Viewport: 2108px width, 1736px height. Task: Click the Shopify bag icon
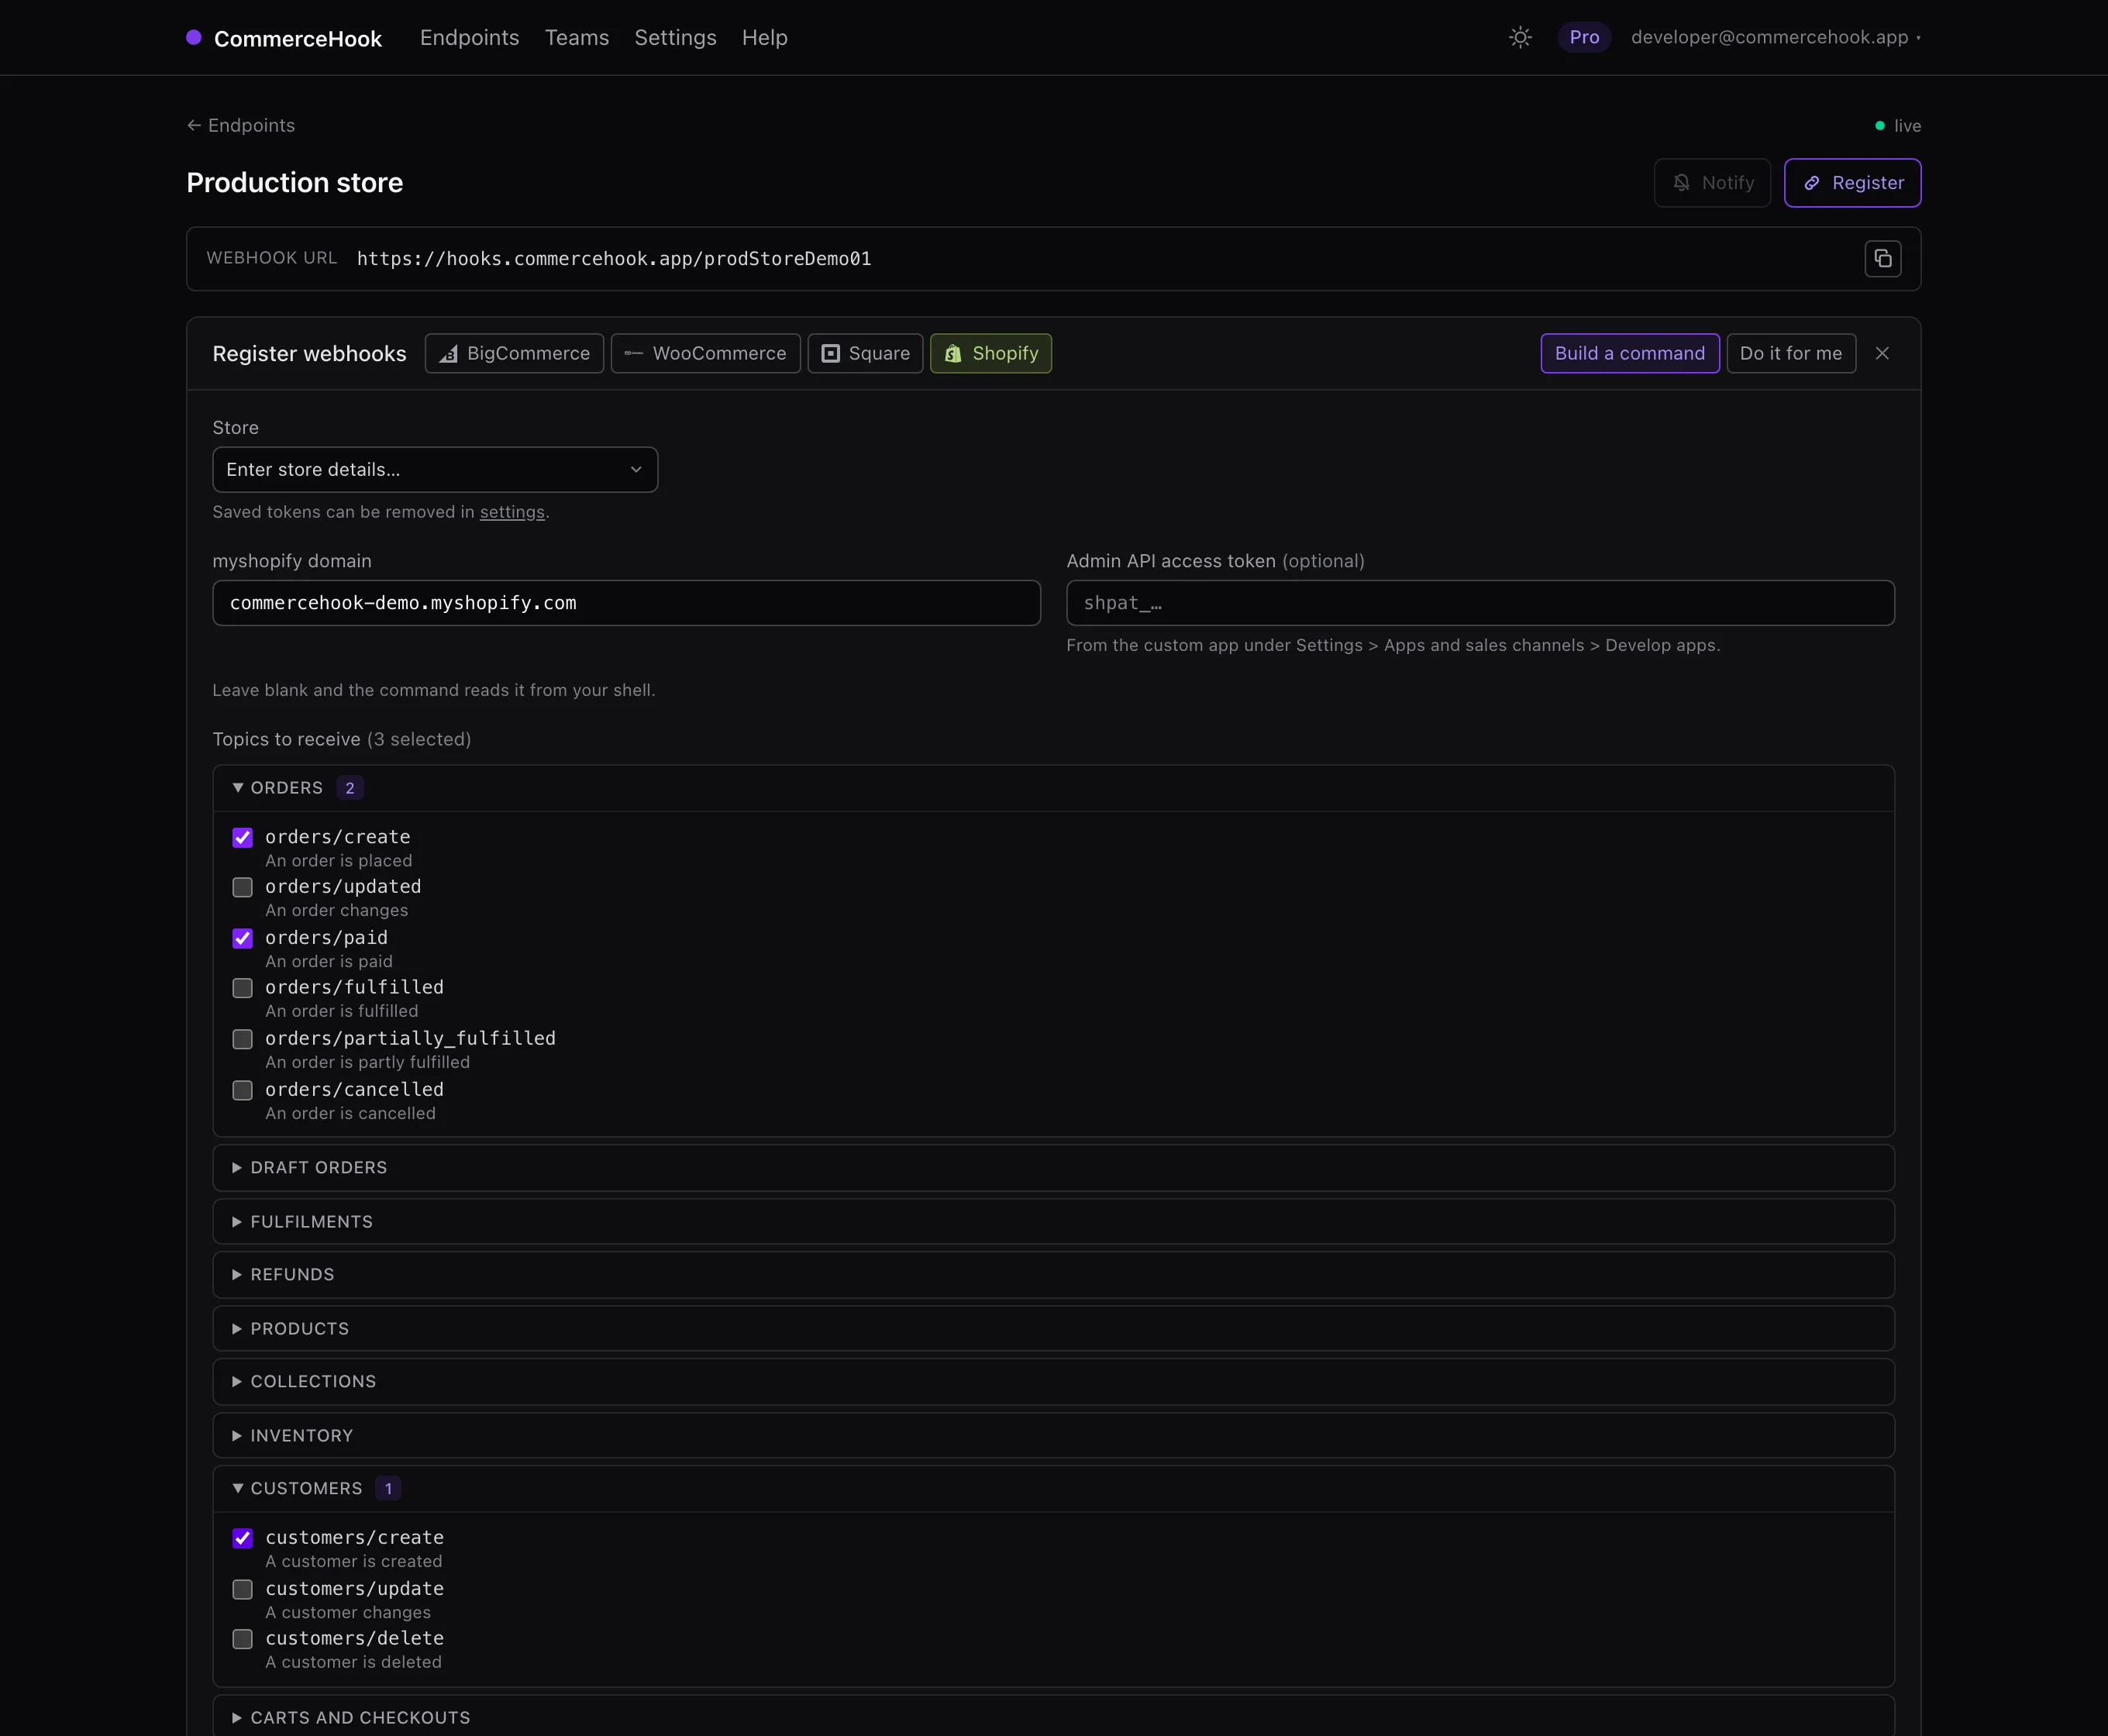(x=953, y=354)
